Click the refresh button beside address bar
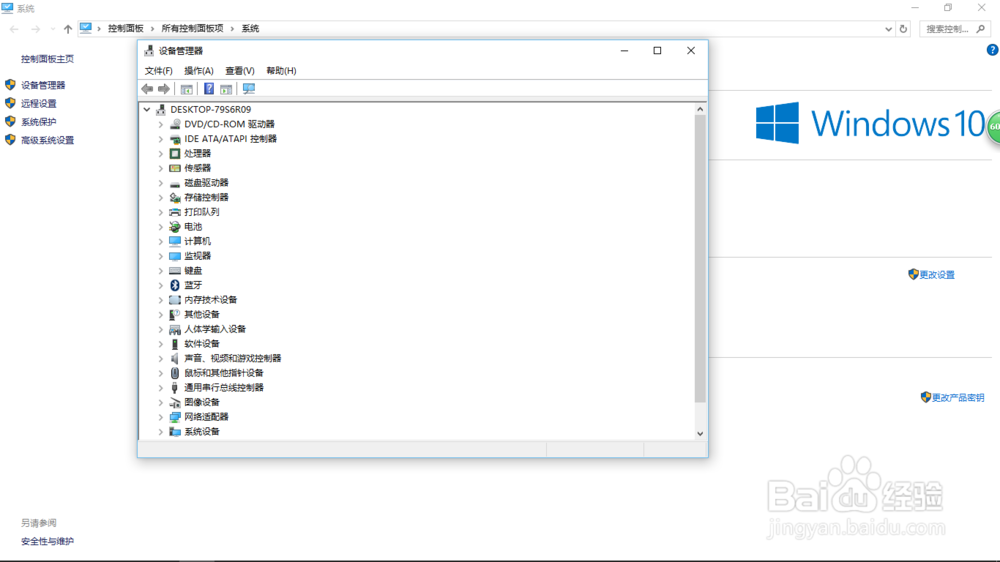The image size is (1000, 562). [903, 29]
